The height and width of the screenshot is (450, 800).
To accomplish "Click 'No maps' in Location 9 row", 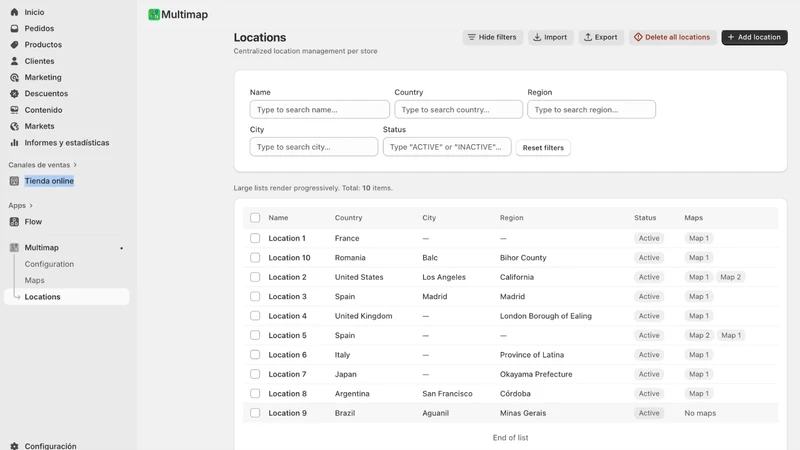I will (700, 413).
